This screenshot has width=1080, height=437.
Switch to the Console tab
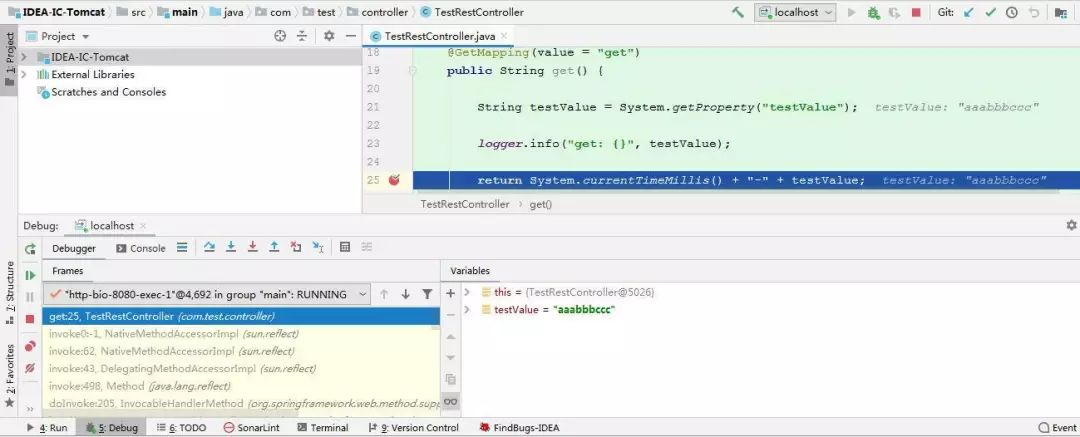(141, 248)
